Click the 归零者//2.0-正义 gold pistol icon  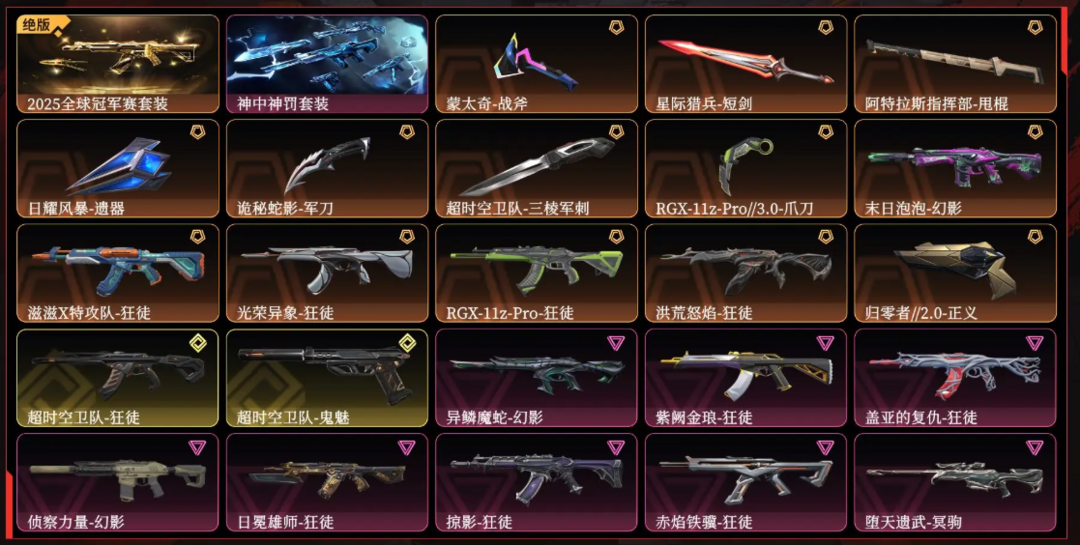955,270
